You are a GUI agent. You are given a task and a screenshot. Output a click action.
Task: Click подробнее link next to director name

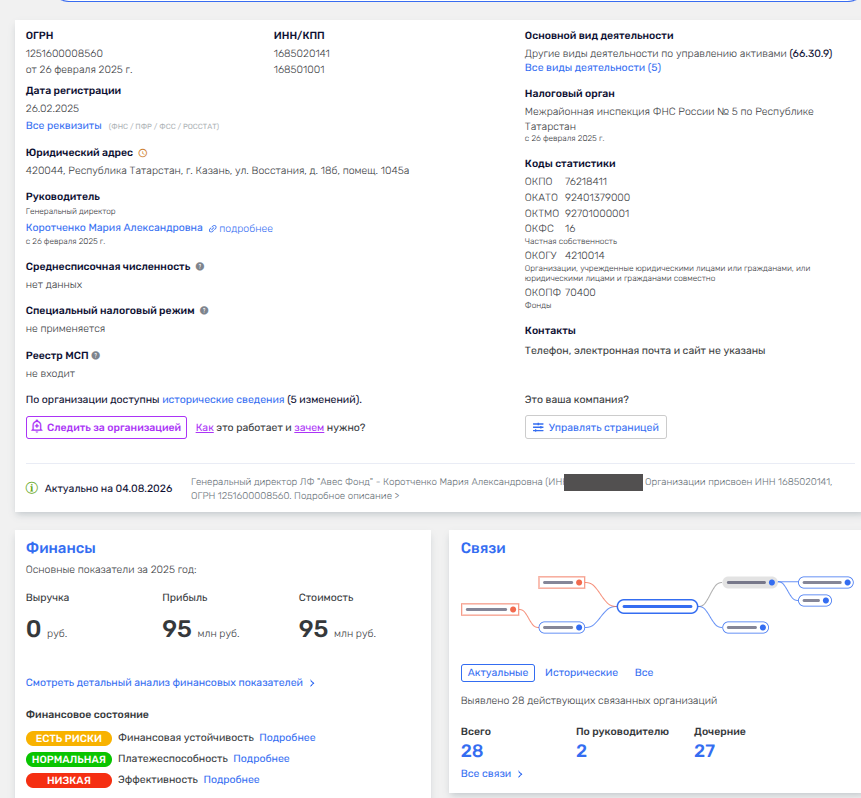246,228
